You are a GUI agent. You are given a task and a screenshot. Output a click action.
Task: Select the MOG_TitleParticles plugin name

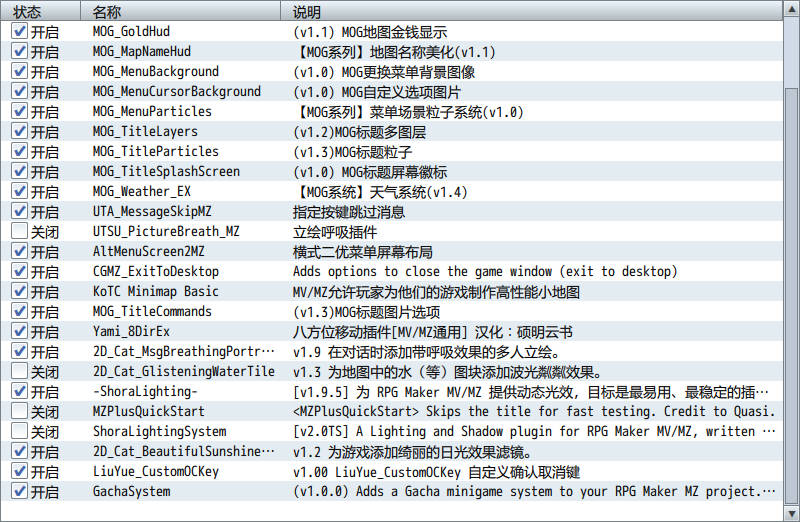[x=156, y=152]
